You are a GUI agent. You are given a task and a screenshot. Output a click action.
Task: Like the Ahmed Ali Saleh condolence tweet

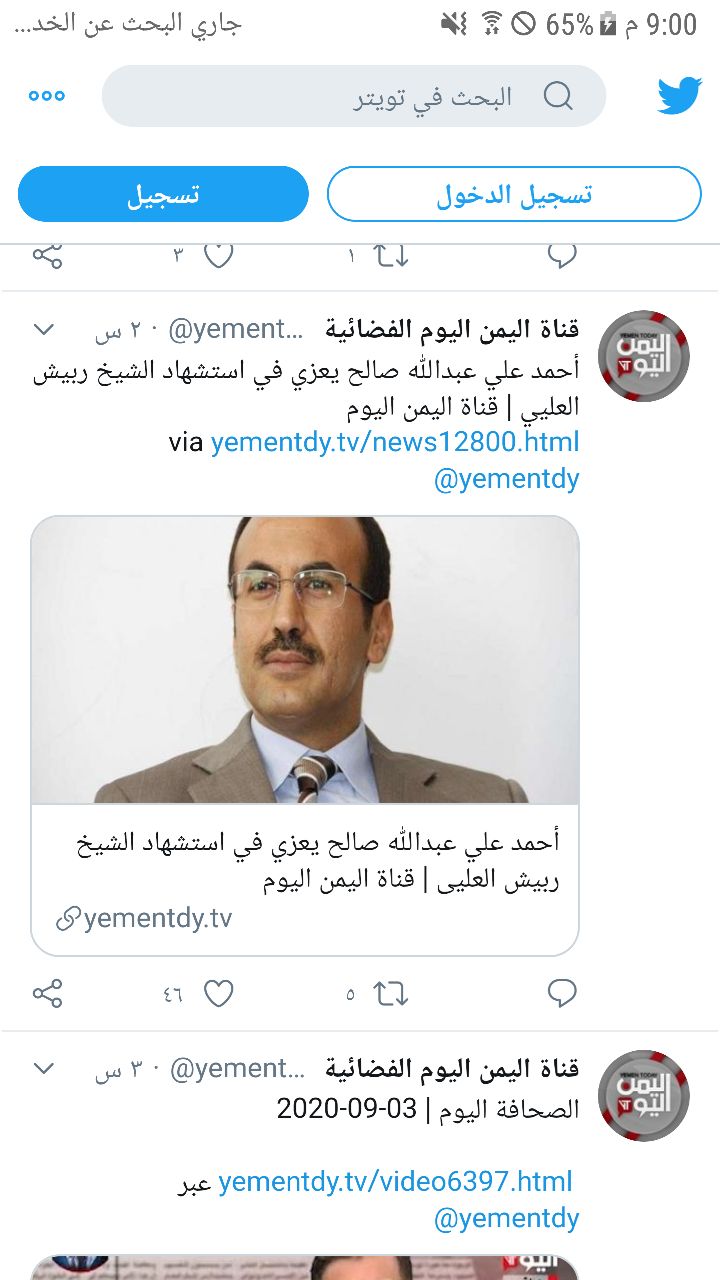[218, 993]
